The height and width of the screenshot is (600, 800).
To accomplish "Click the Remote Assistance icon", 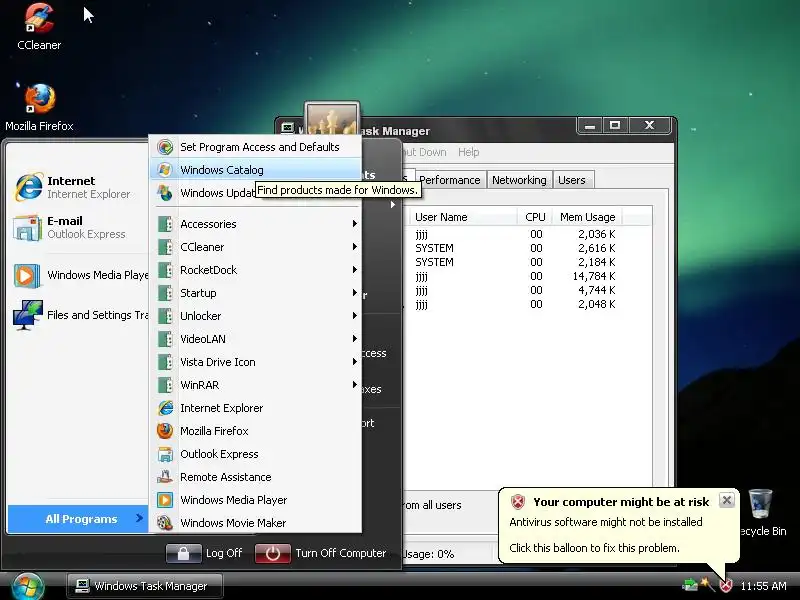I will 164,477.
